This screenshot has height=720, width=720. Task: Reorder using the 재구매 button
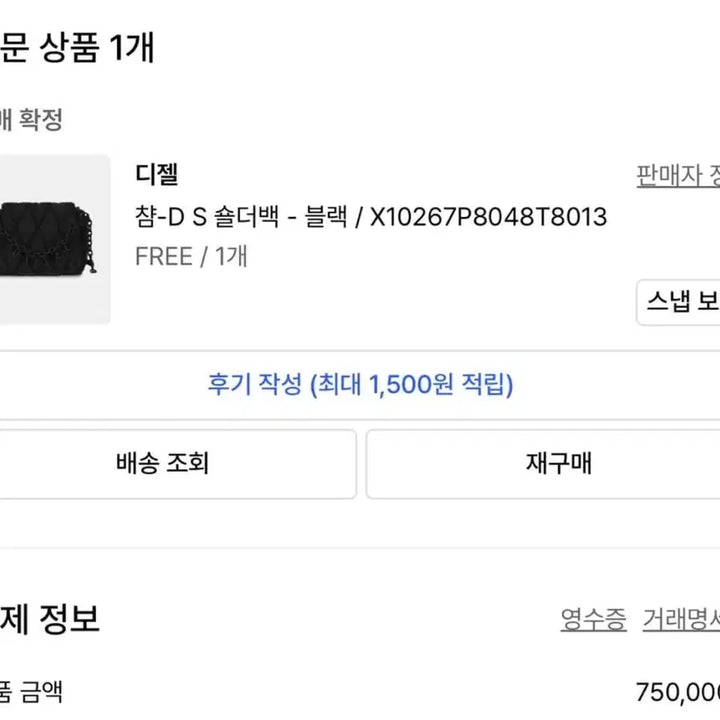(x=558, y=464)
